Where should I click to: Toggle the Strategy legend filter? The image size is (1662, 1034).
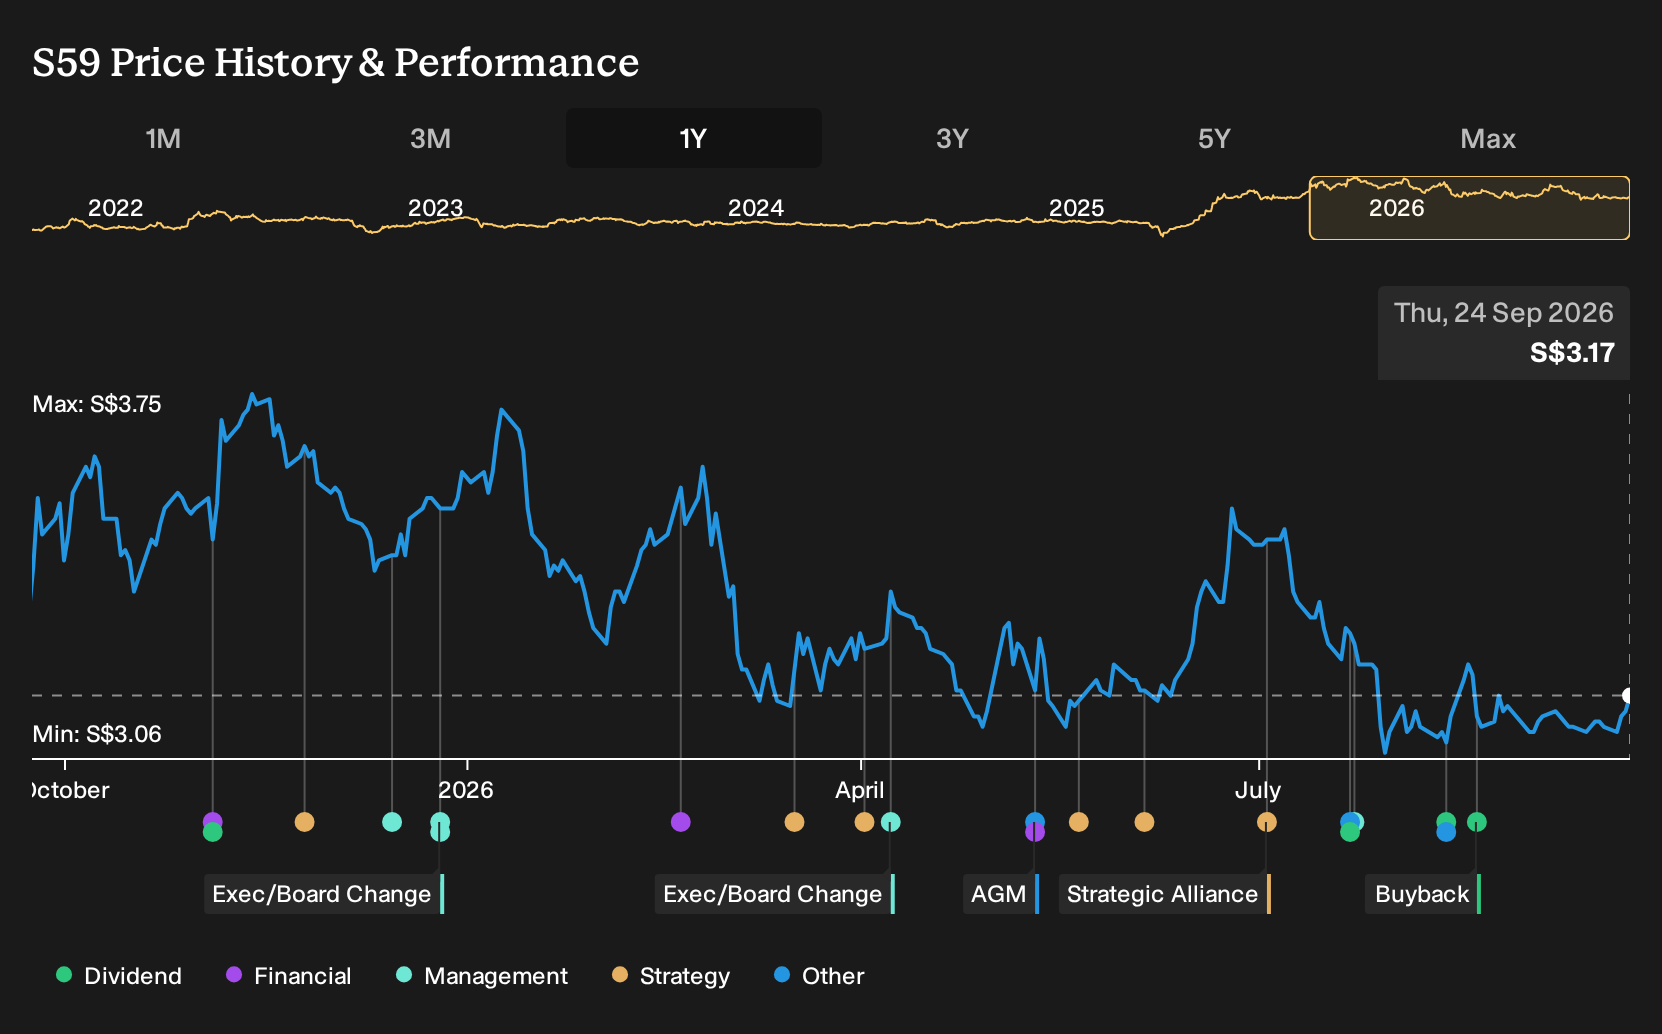tap(671, 975)
